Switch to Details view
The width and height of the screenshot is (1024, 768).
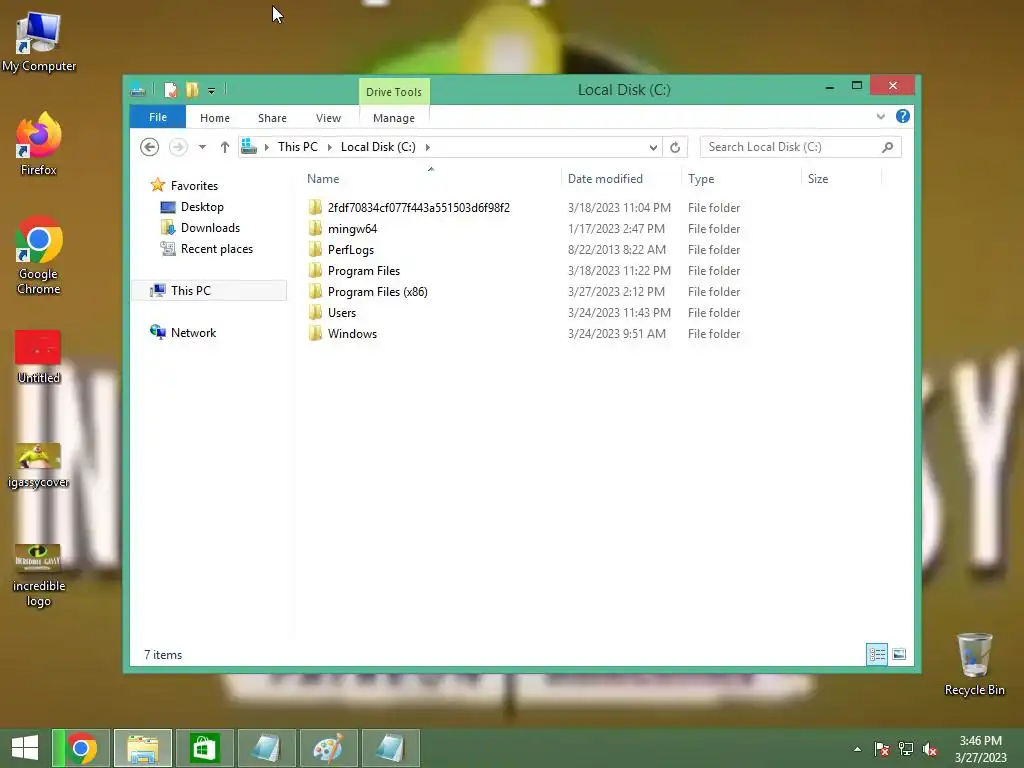[x=877, y=654]
